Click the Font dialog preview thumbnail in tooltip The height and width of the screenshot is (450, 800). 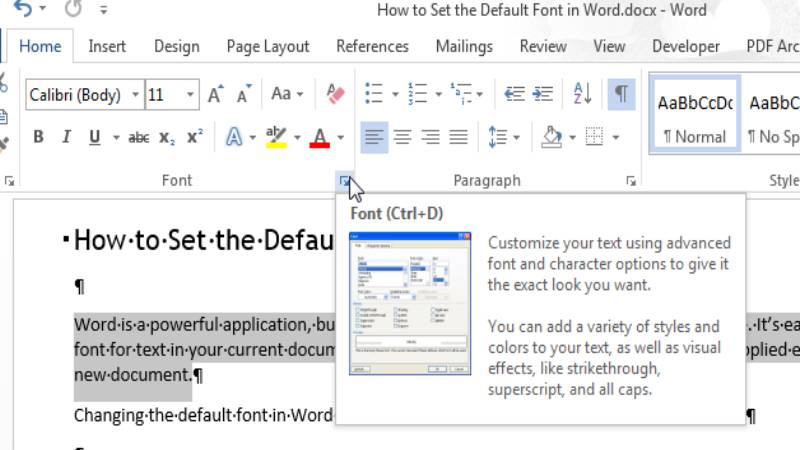[410, 303]
